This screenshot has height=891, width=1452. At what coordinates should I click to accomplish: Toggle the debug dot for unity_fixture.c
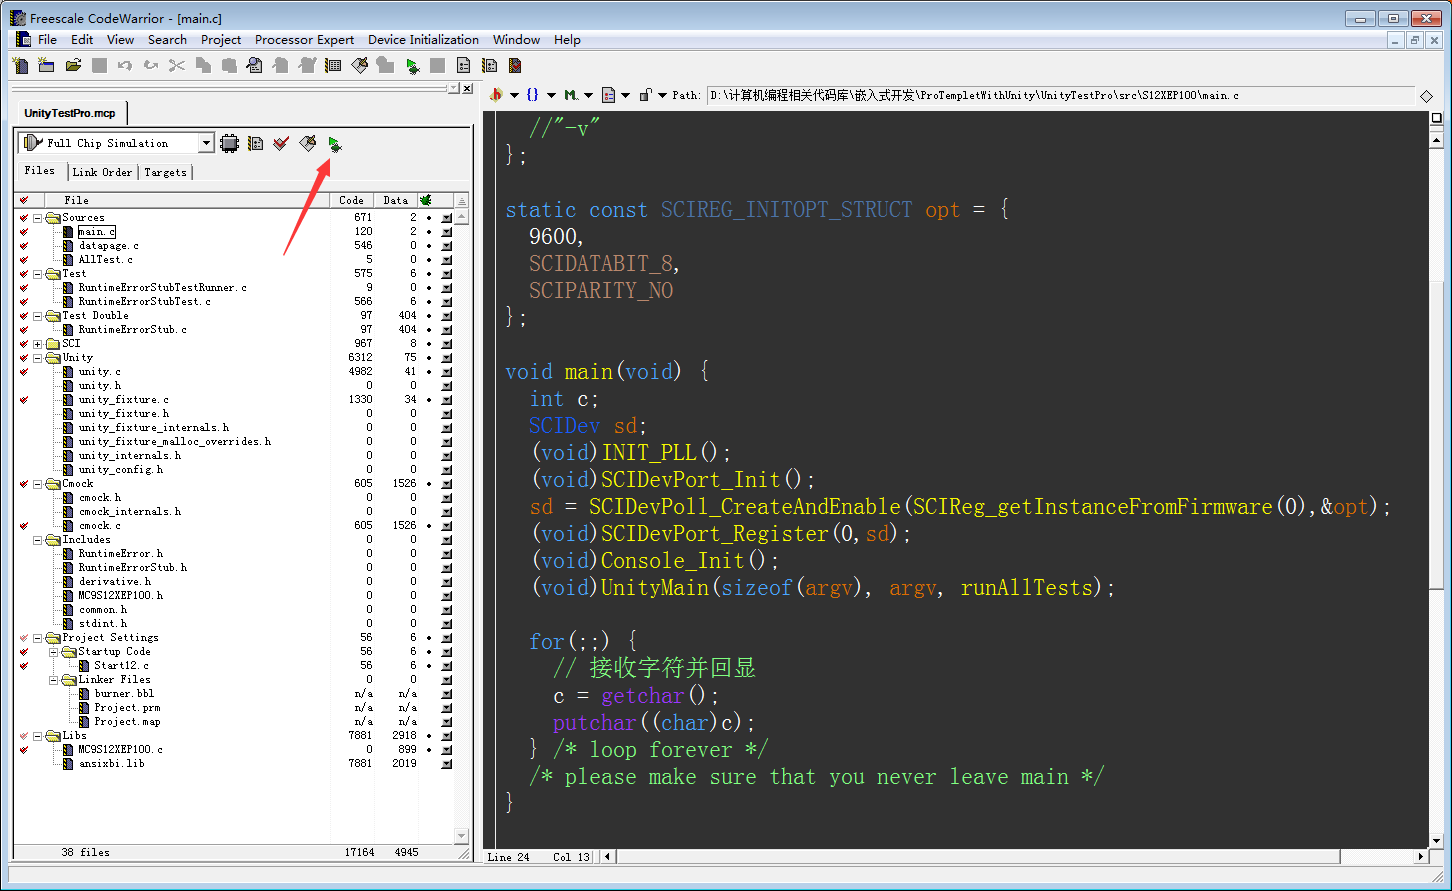point(428,399)
